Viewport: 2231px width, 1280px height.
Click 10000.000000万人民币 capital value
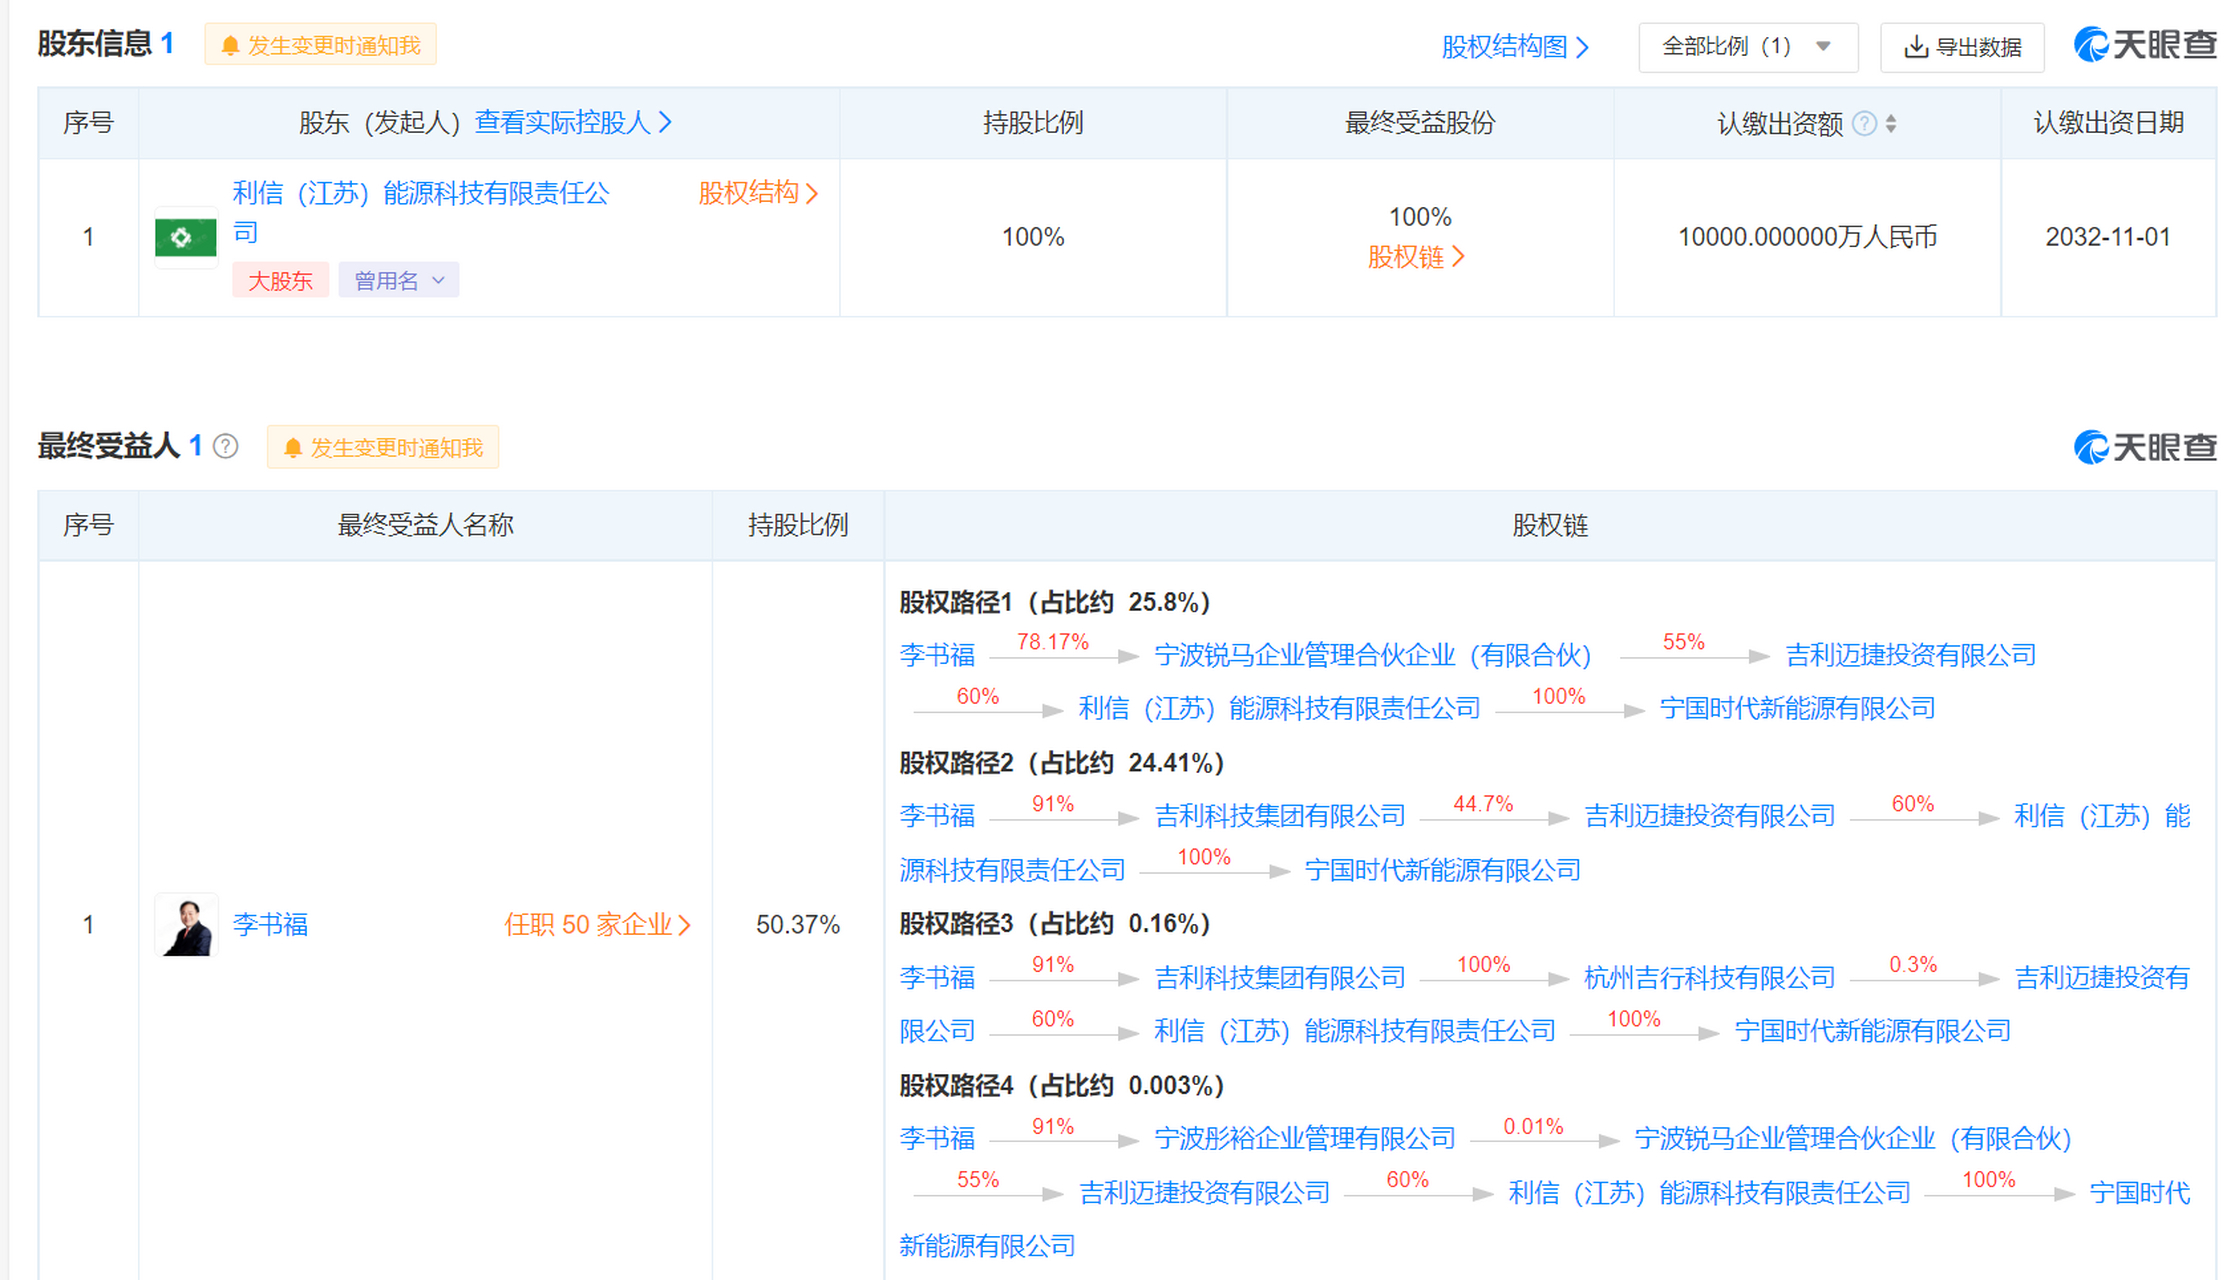[1807, 238]
